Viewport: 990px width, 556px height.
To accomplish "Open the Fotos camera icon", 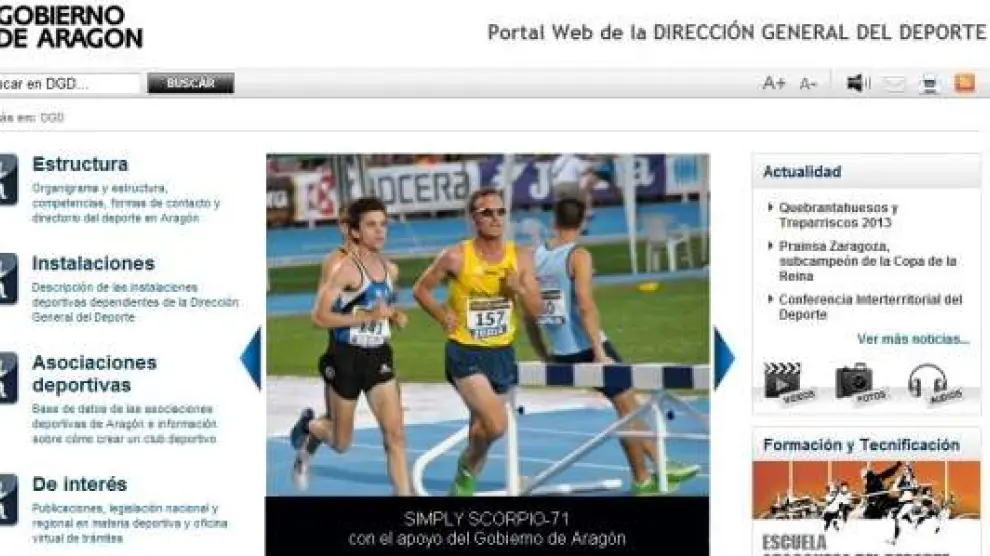I will point(854,382).
